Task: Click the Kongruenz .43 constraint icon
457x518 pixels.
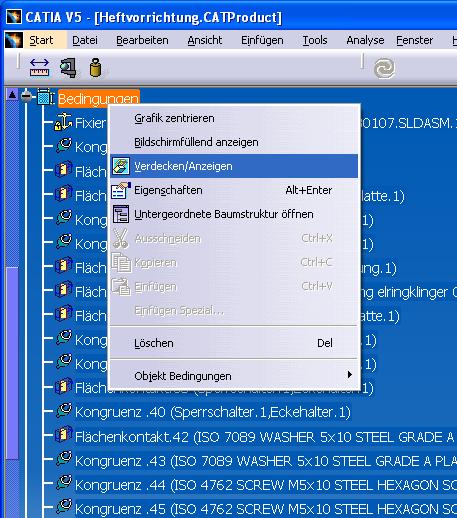Action: pos(64,459)
